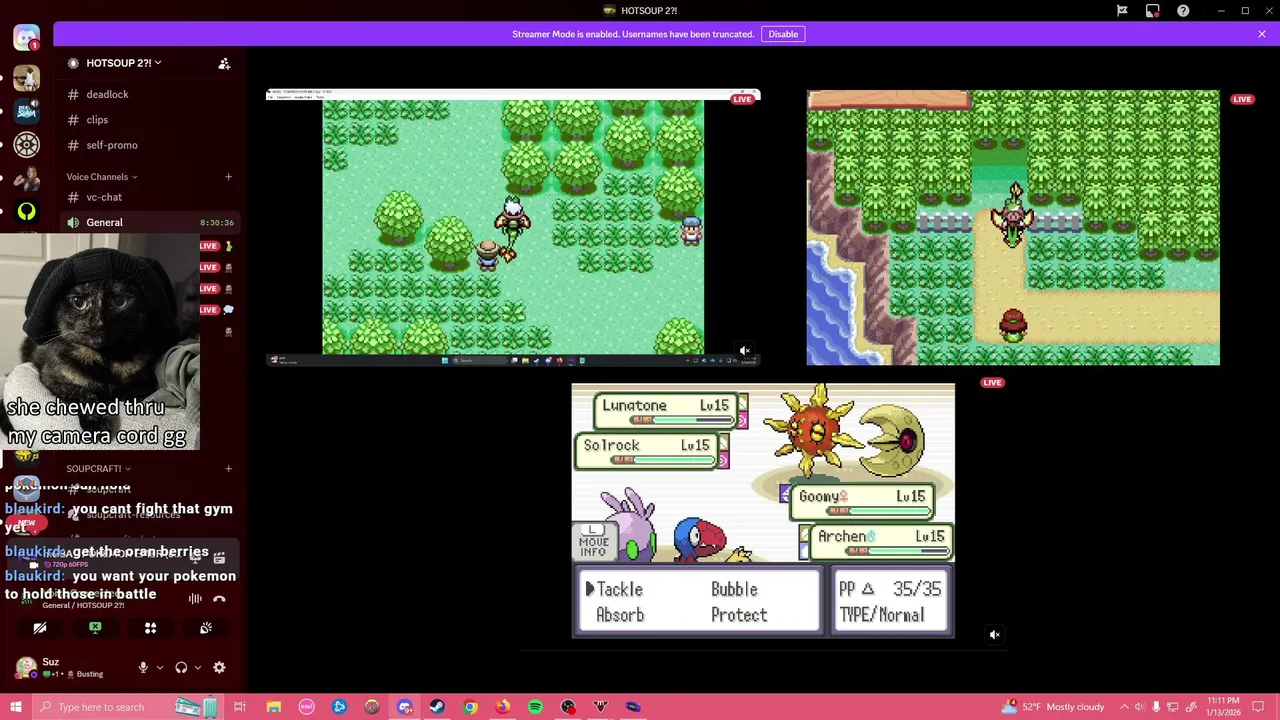This screenshot has width=1280, height=720.
Task: Open Battle.net on the taskbar
Action: coord(339,707)
